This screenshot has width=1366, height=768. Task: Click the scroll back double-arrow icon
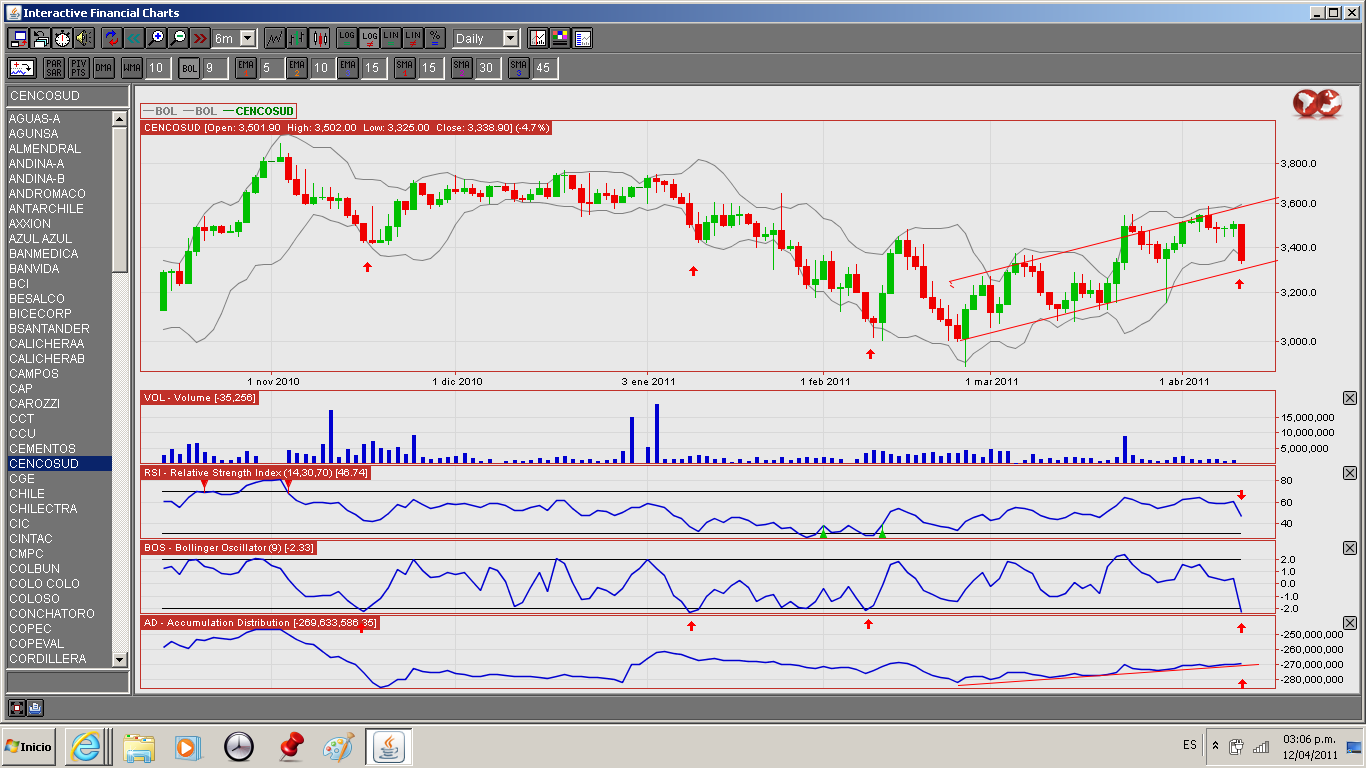[133, 38]
